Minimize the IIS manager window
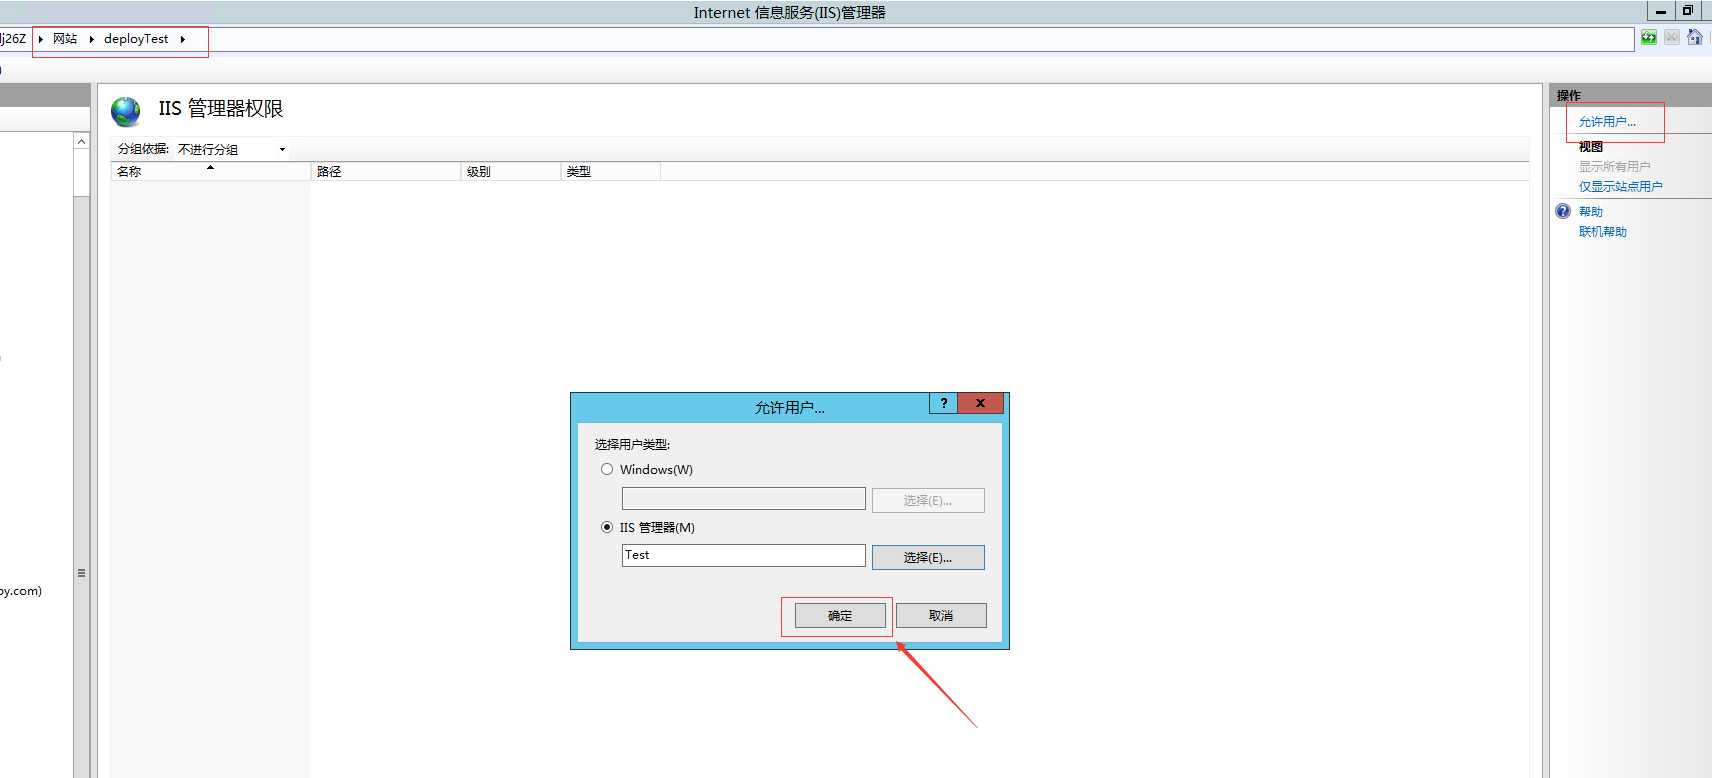 click(x=1660, y=11)
